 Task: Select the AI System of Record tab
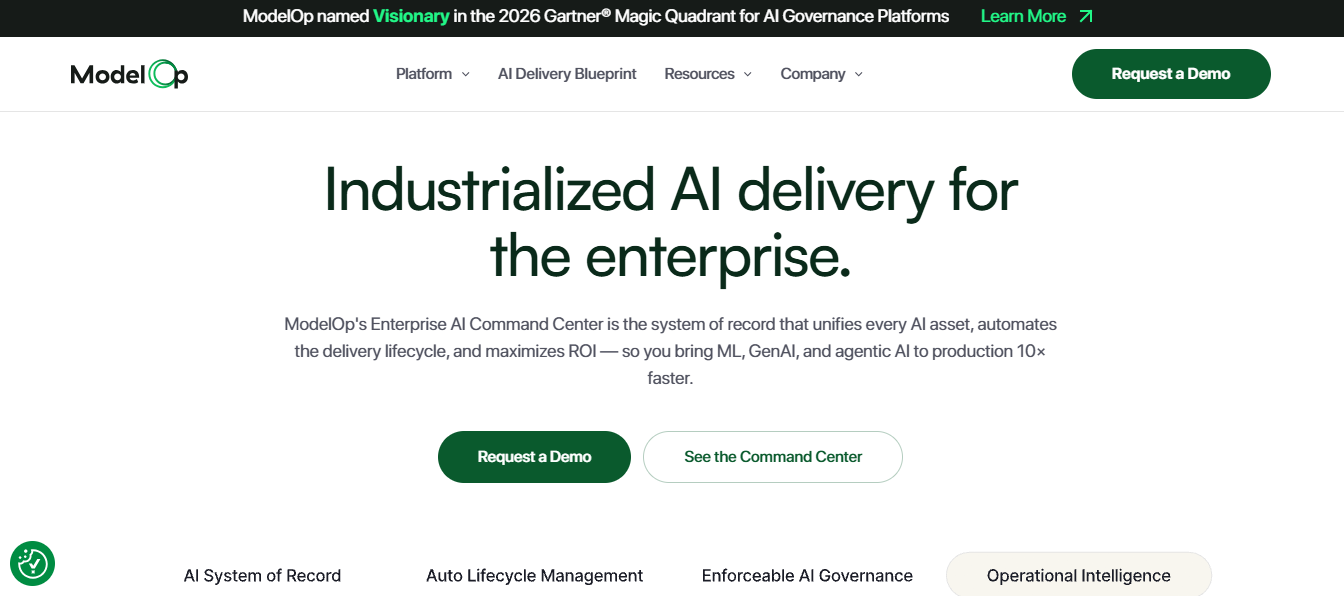point(262,576)
